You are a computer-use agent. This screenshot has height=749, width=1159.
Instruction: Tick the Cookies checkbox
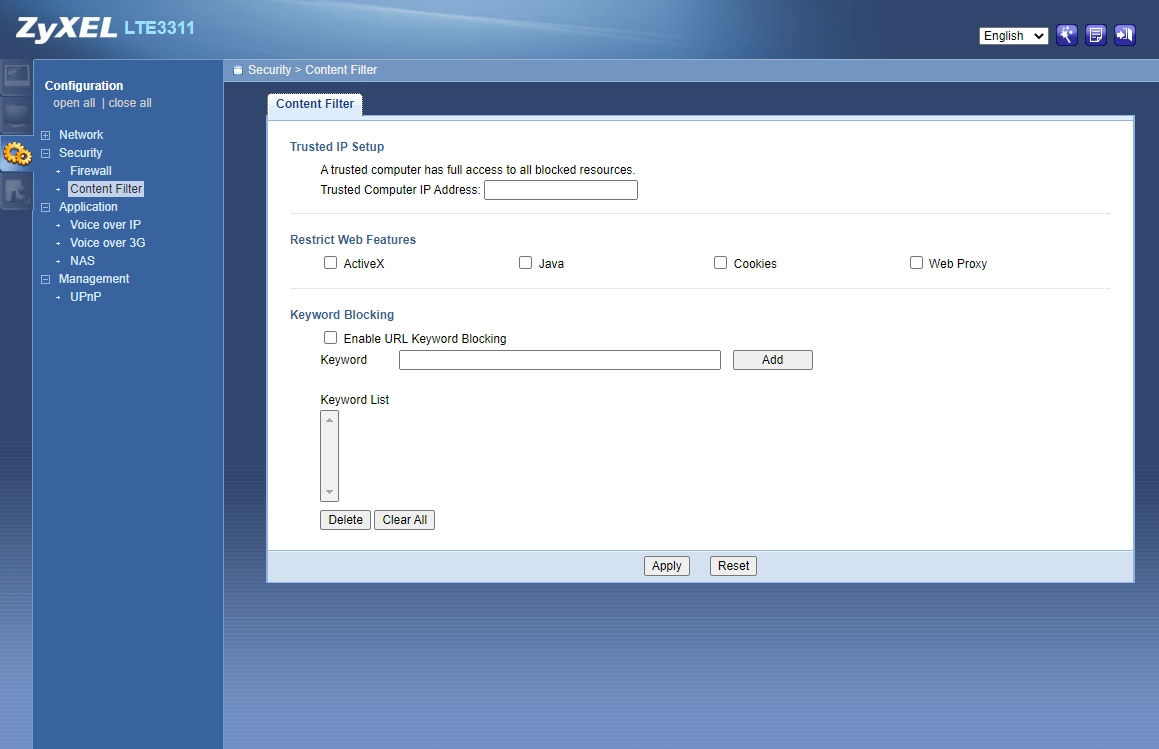click(x=720, y=263)
